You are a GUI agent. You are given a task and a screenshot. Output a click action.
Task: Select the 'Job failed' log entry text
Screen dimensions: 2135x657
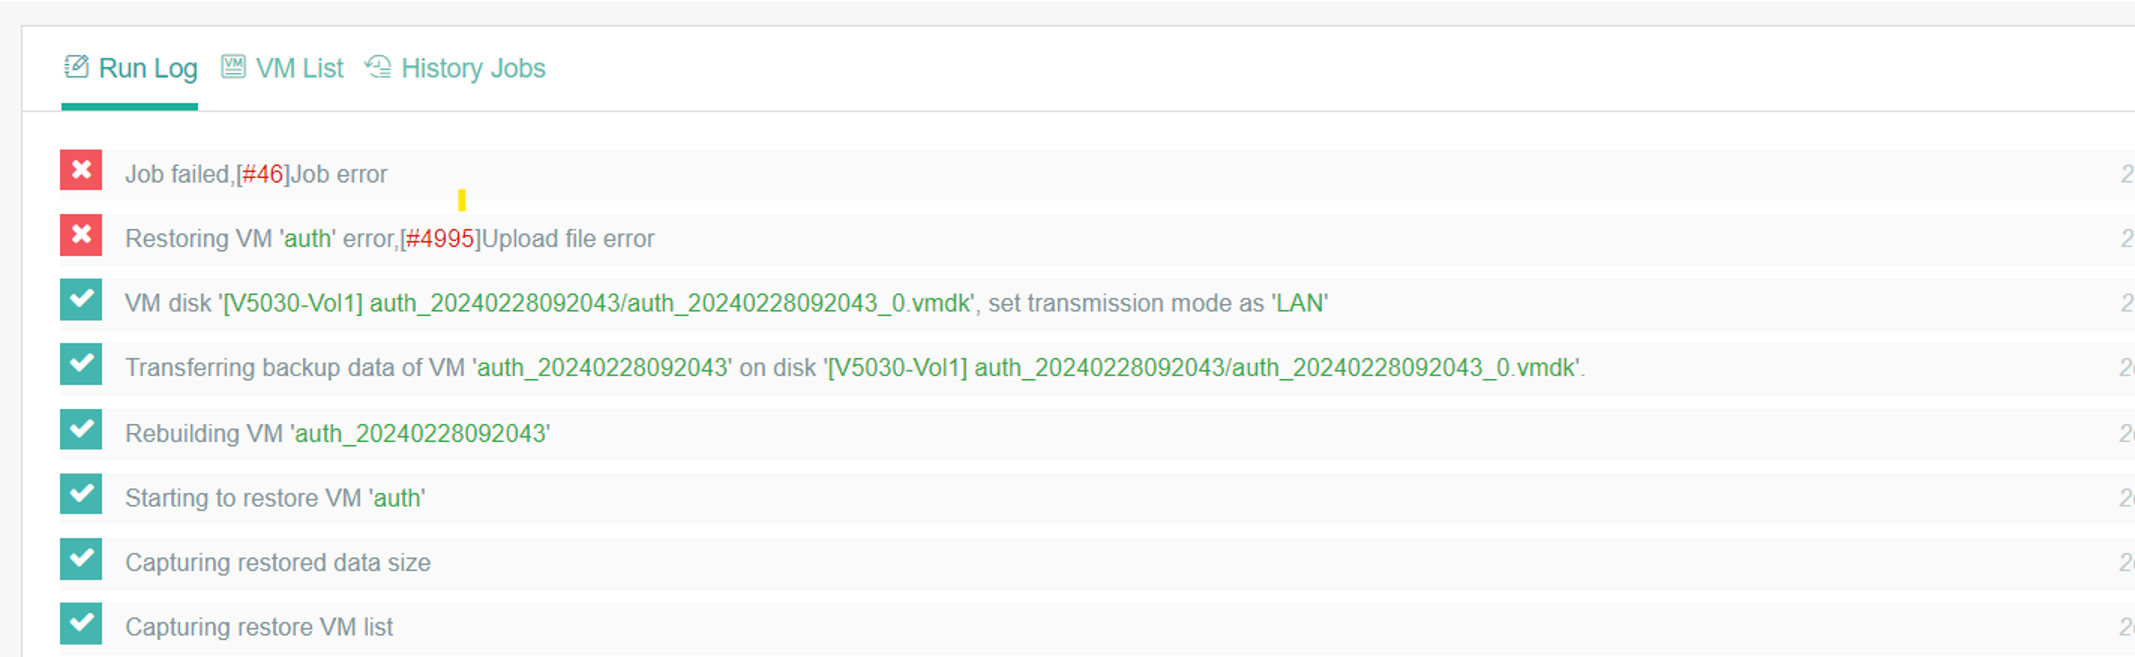[x=178, y=174]
